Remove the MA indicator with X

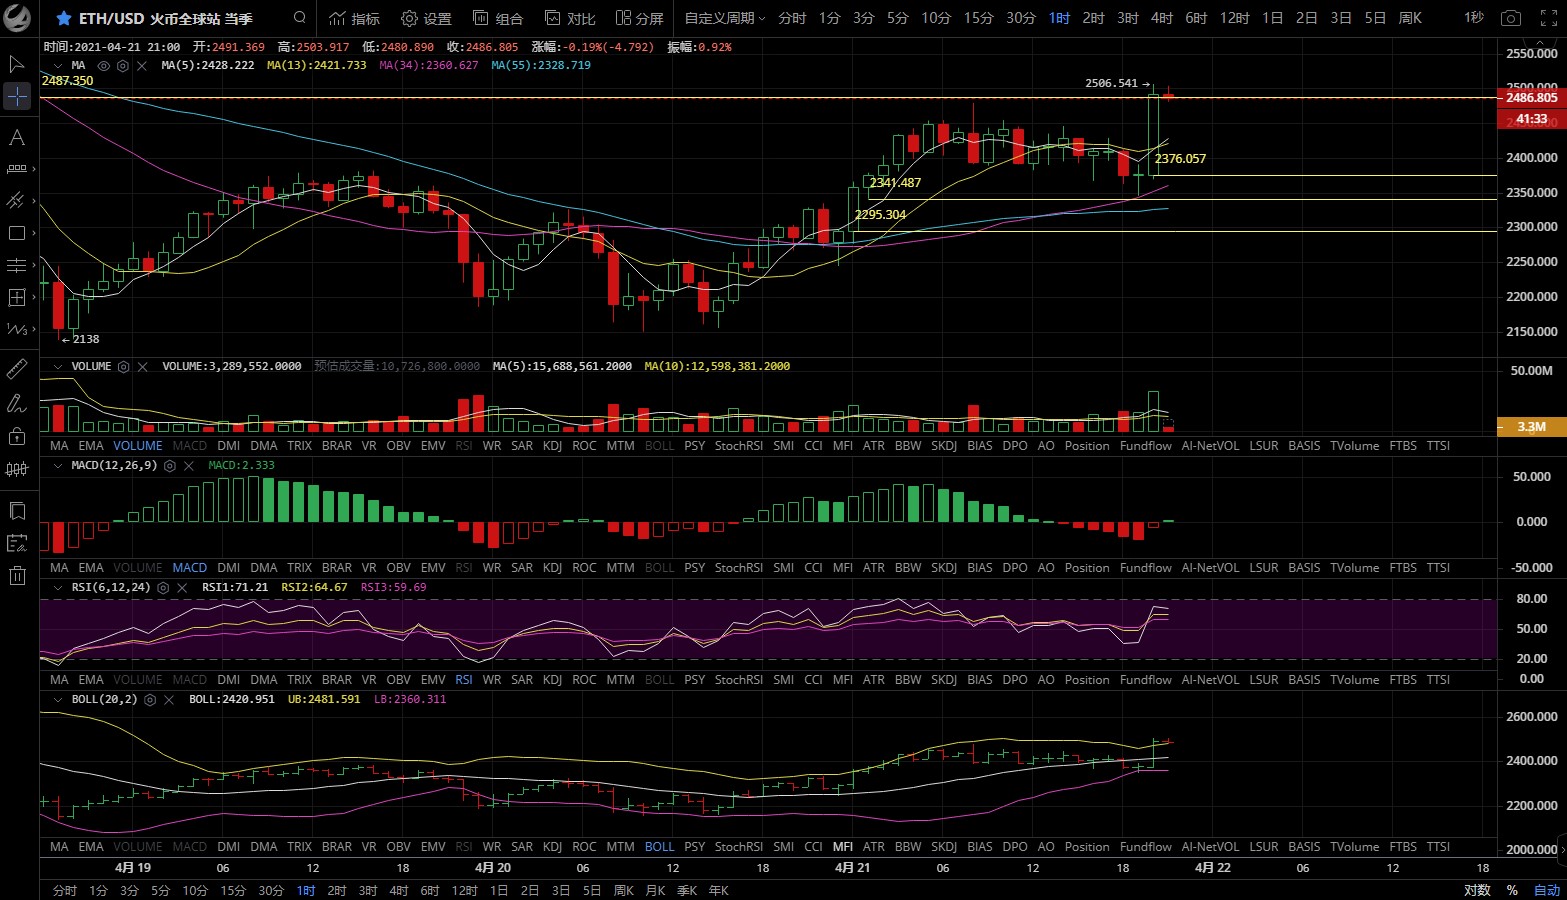[142, 65]
